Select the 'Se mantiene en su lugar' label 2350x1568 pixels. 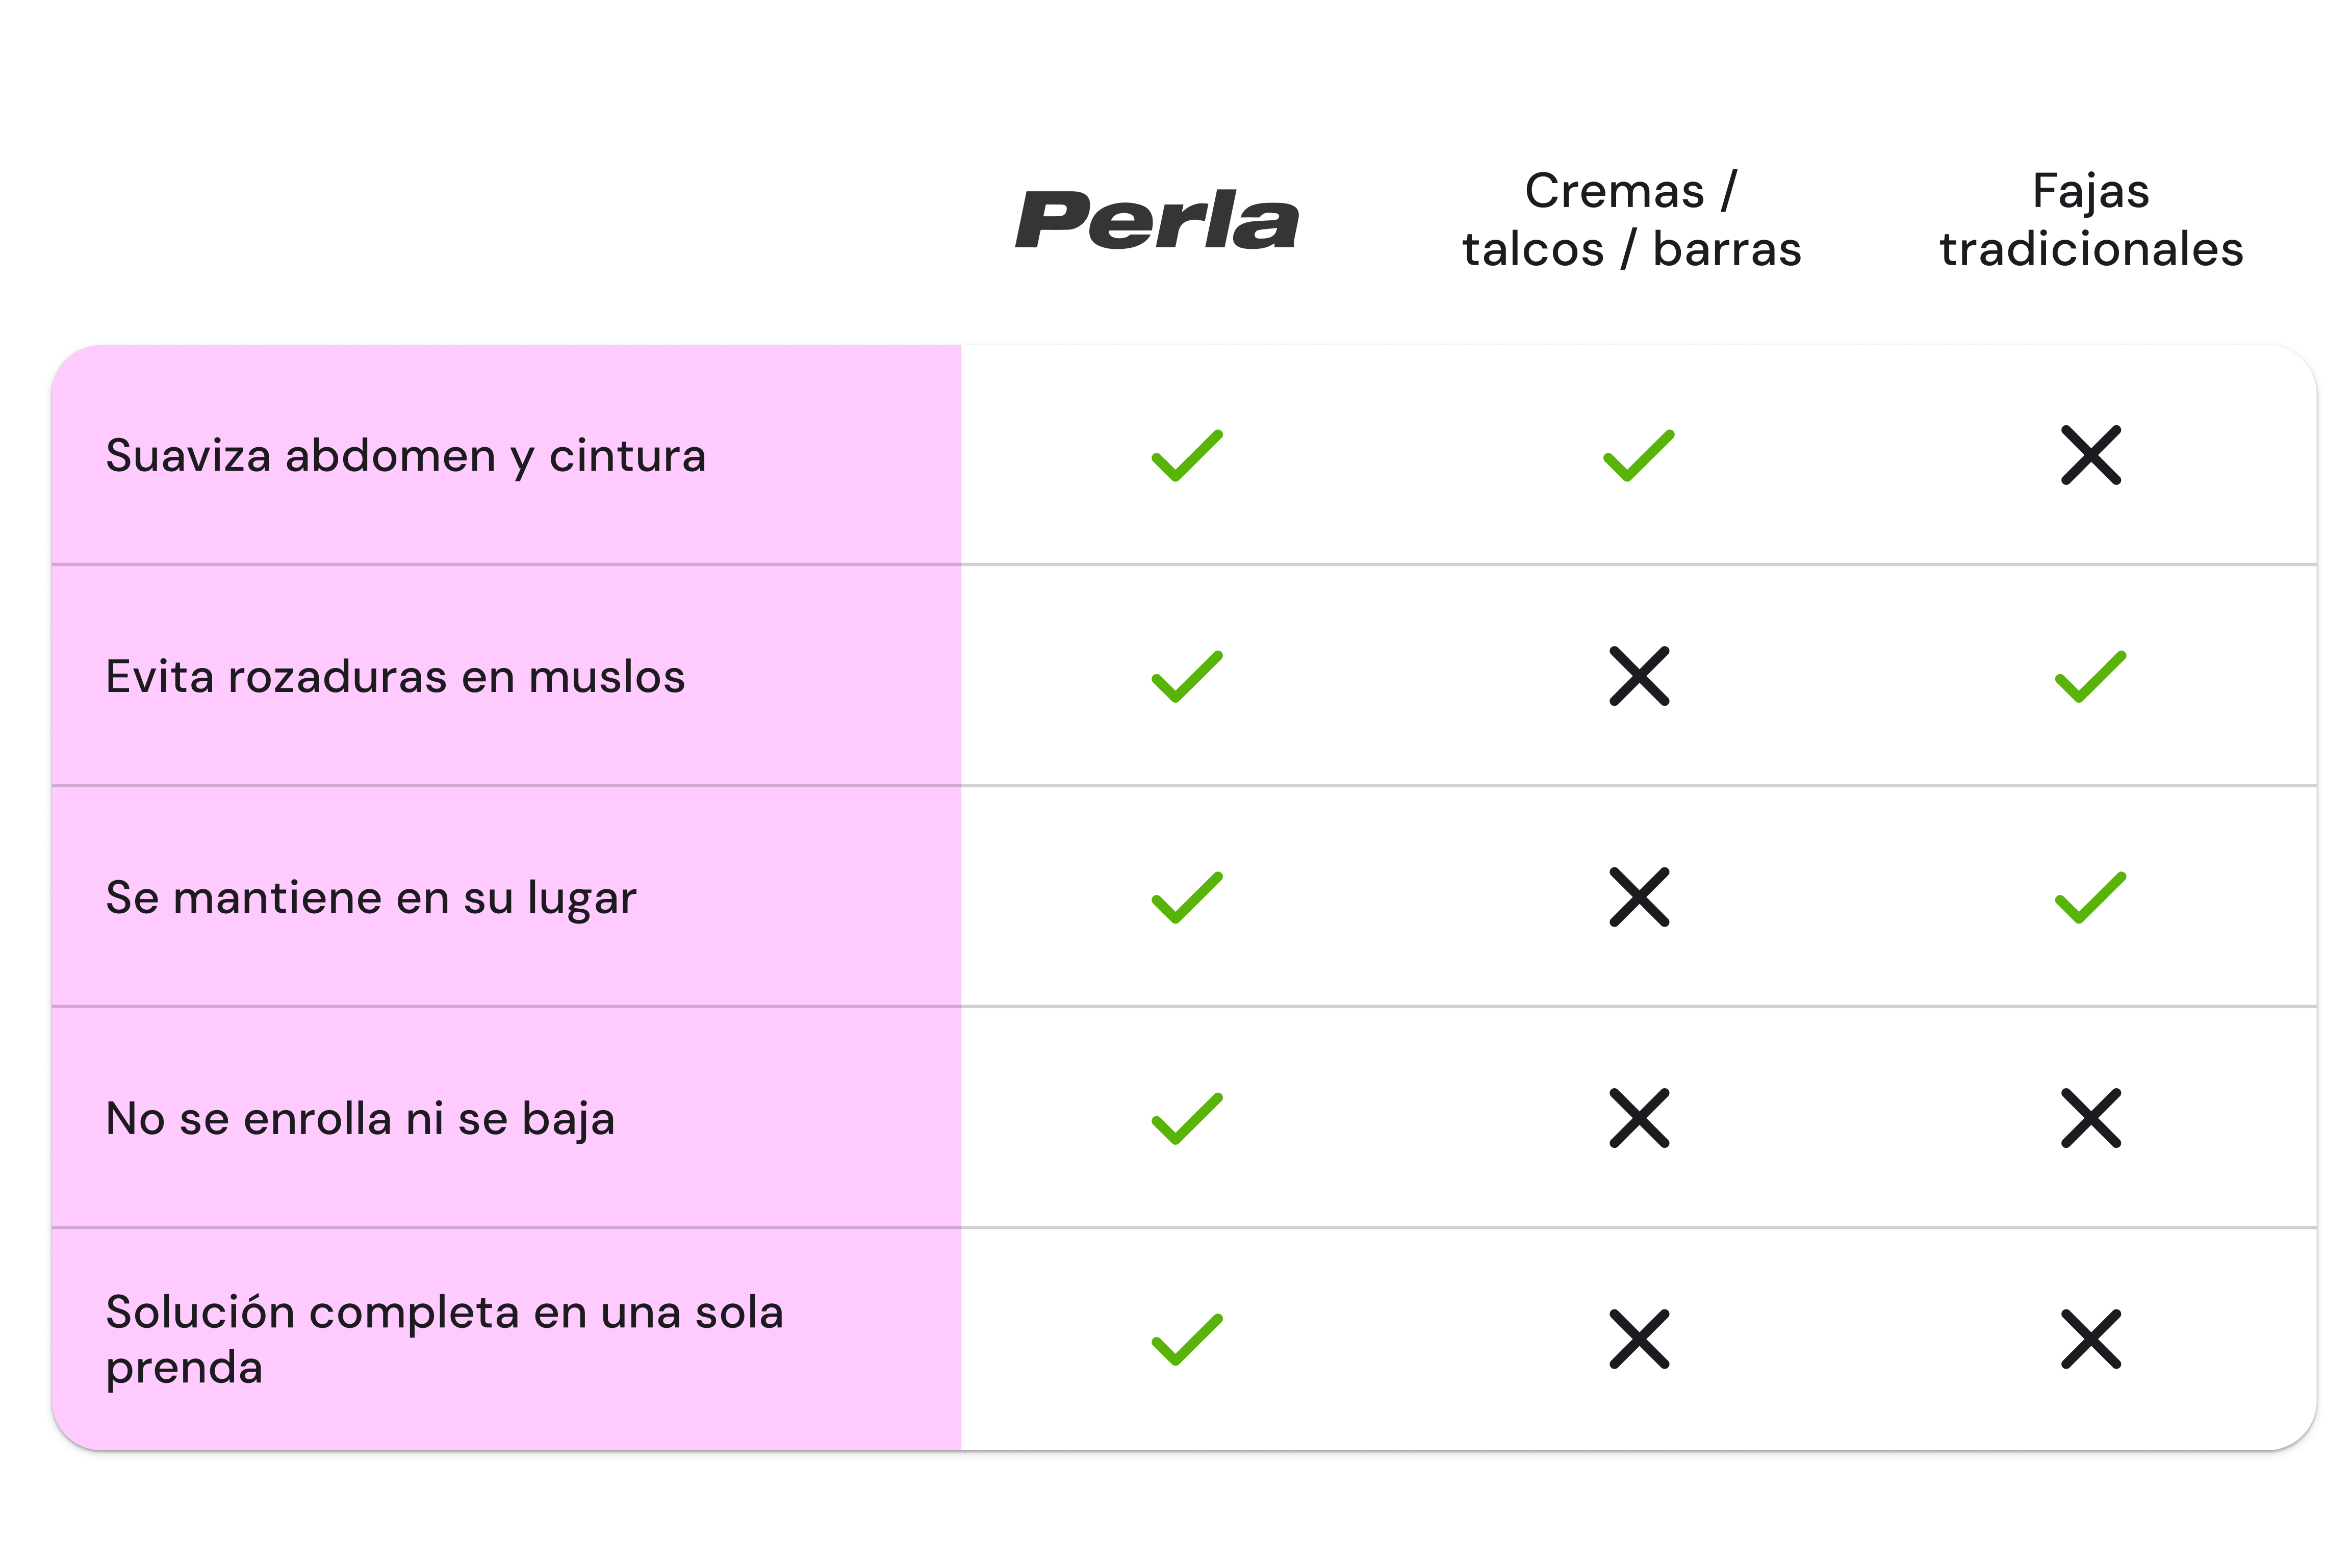[x=371, y=898]
